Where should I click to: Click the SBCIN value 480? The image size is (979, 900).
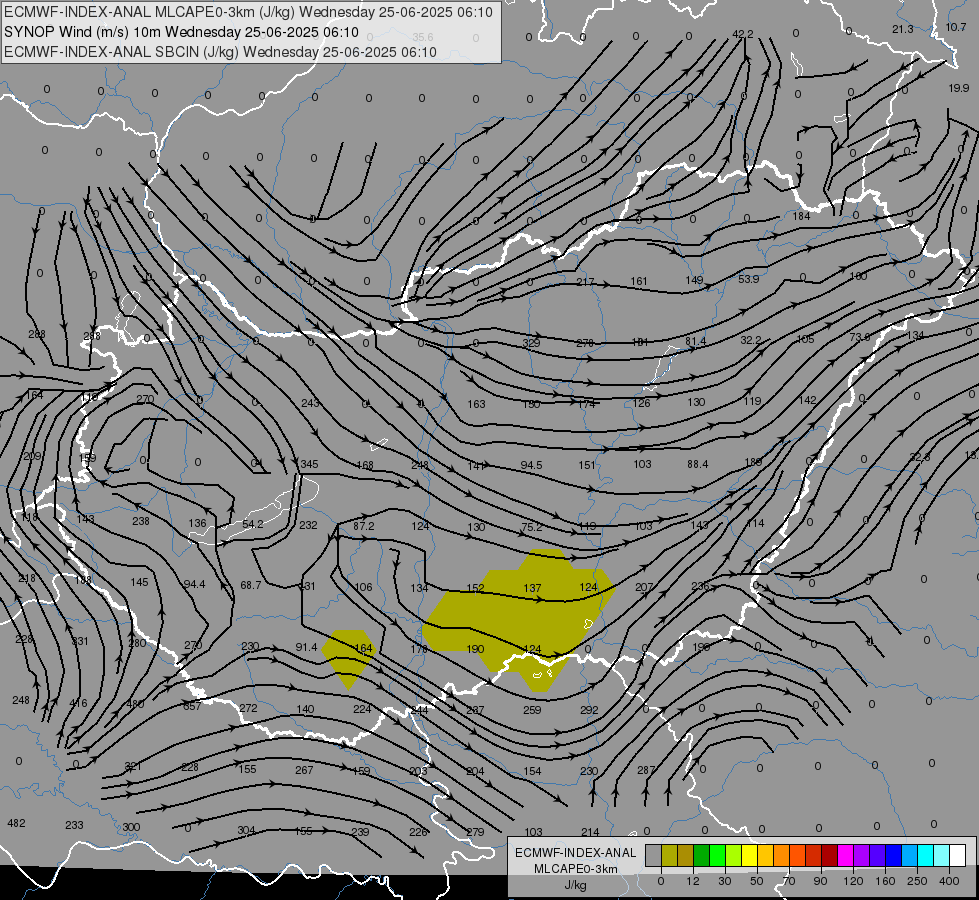coord(135,704)
